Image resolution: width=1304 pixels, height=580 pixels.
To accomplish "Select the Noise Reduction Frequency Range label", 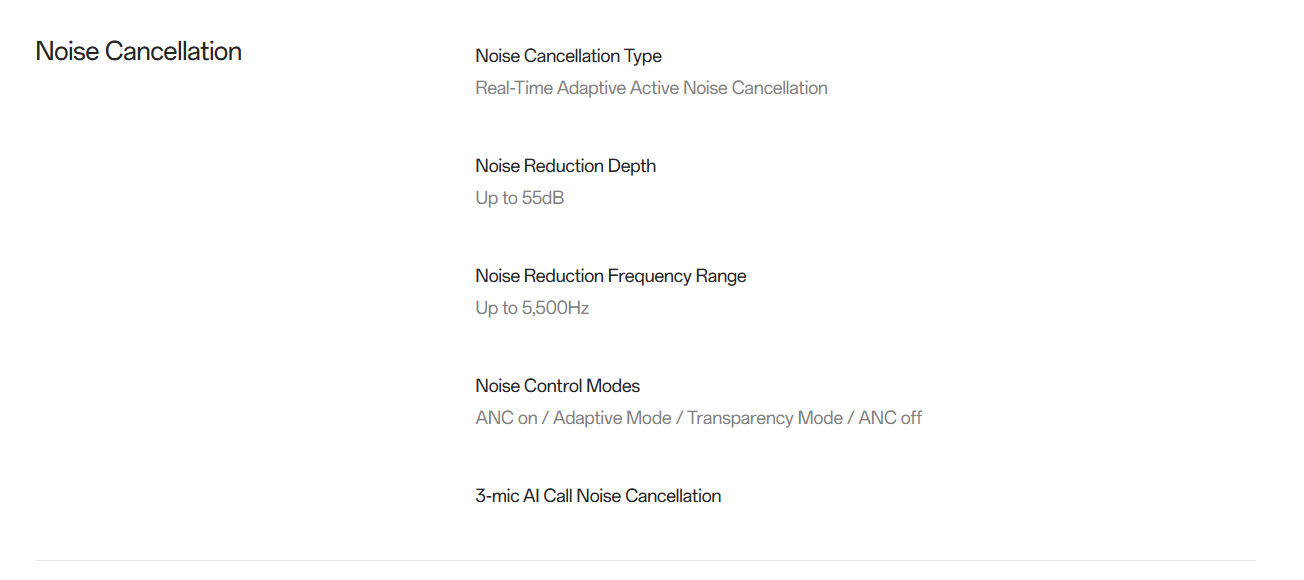I will coord(610,276).
